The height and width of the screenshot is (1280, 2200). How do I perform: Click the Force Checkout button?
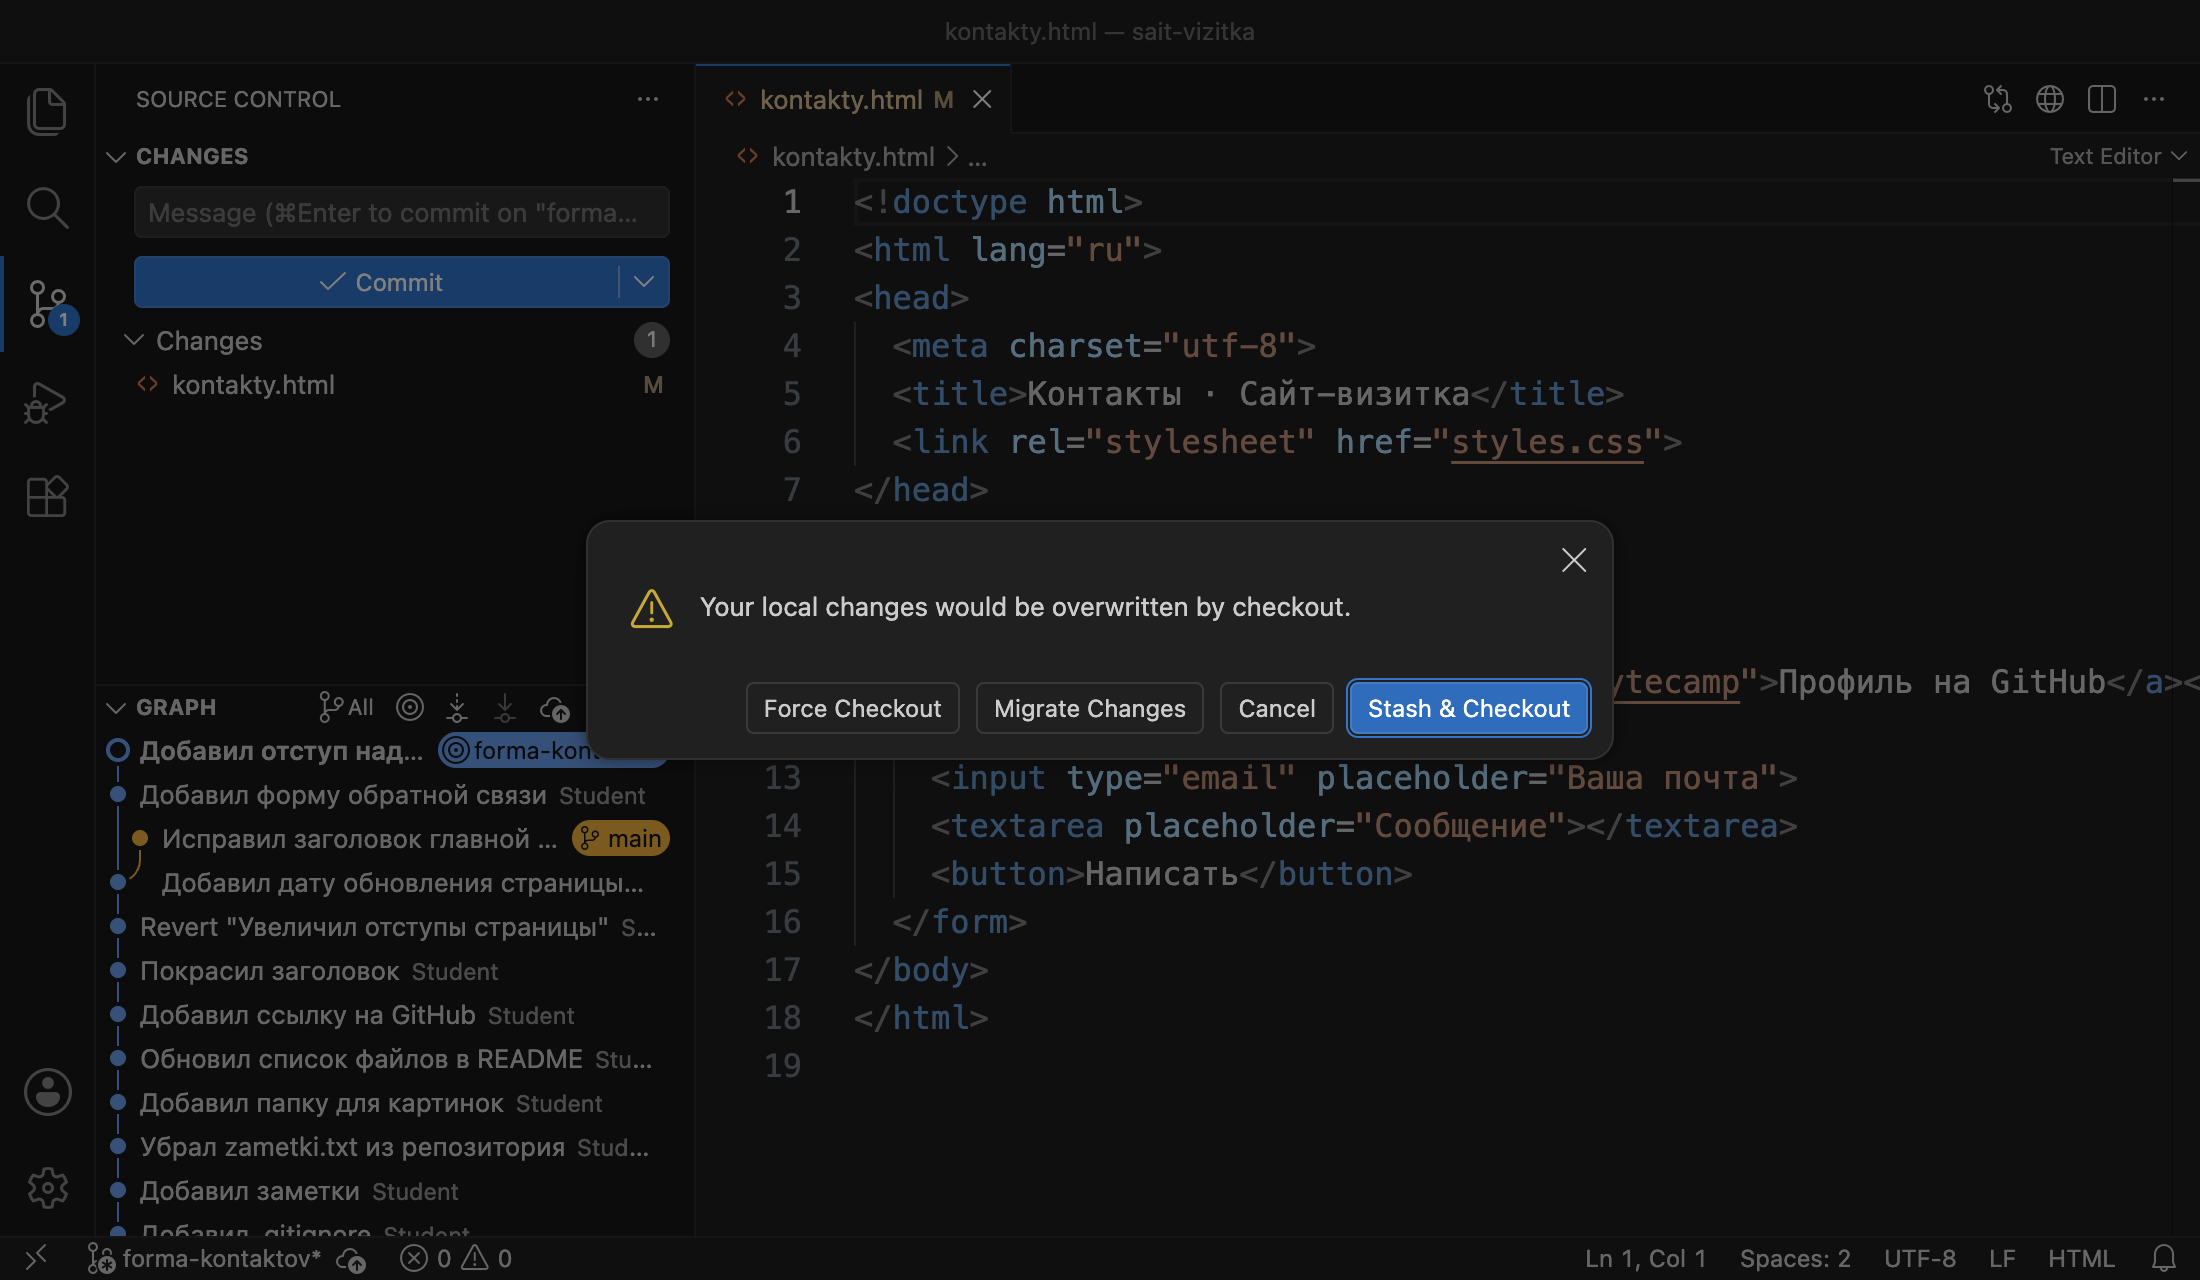pos(852,708)
